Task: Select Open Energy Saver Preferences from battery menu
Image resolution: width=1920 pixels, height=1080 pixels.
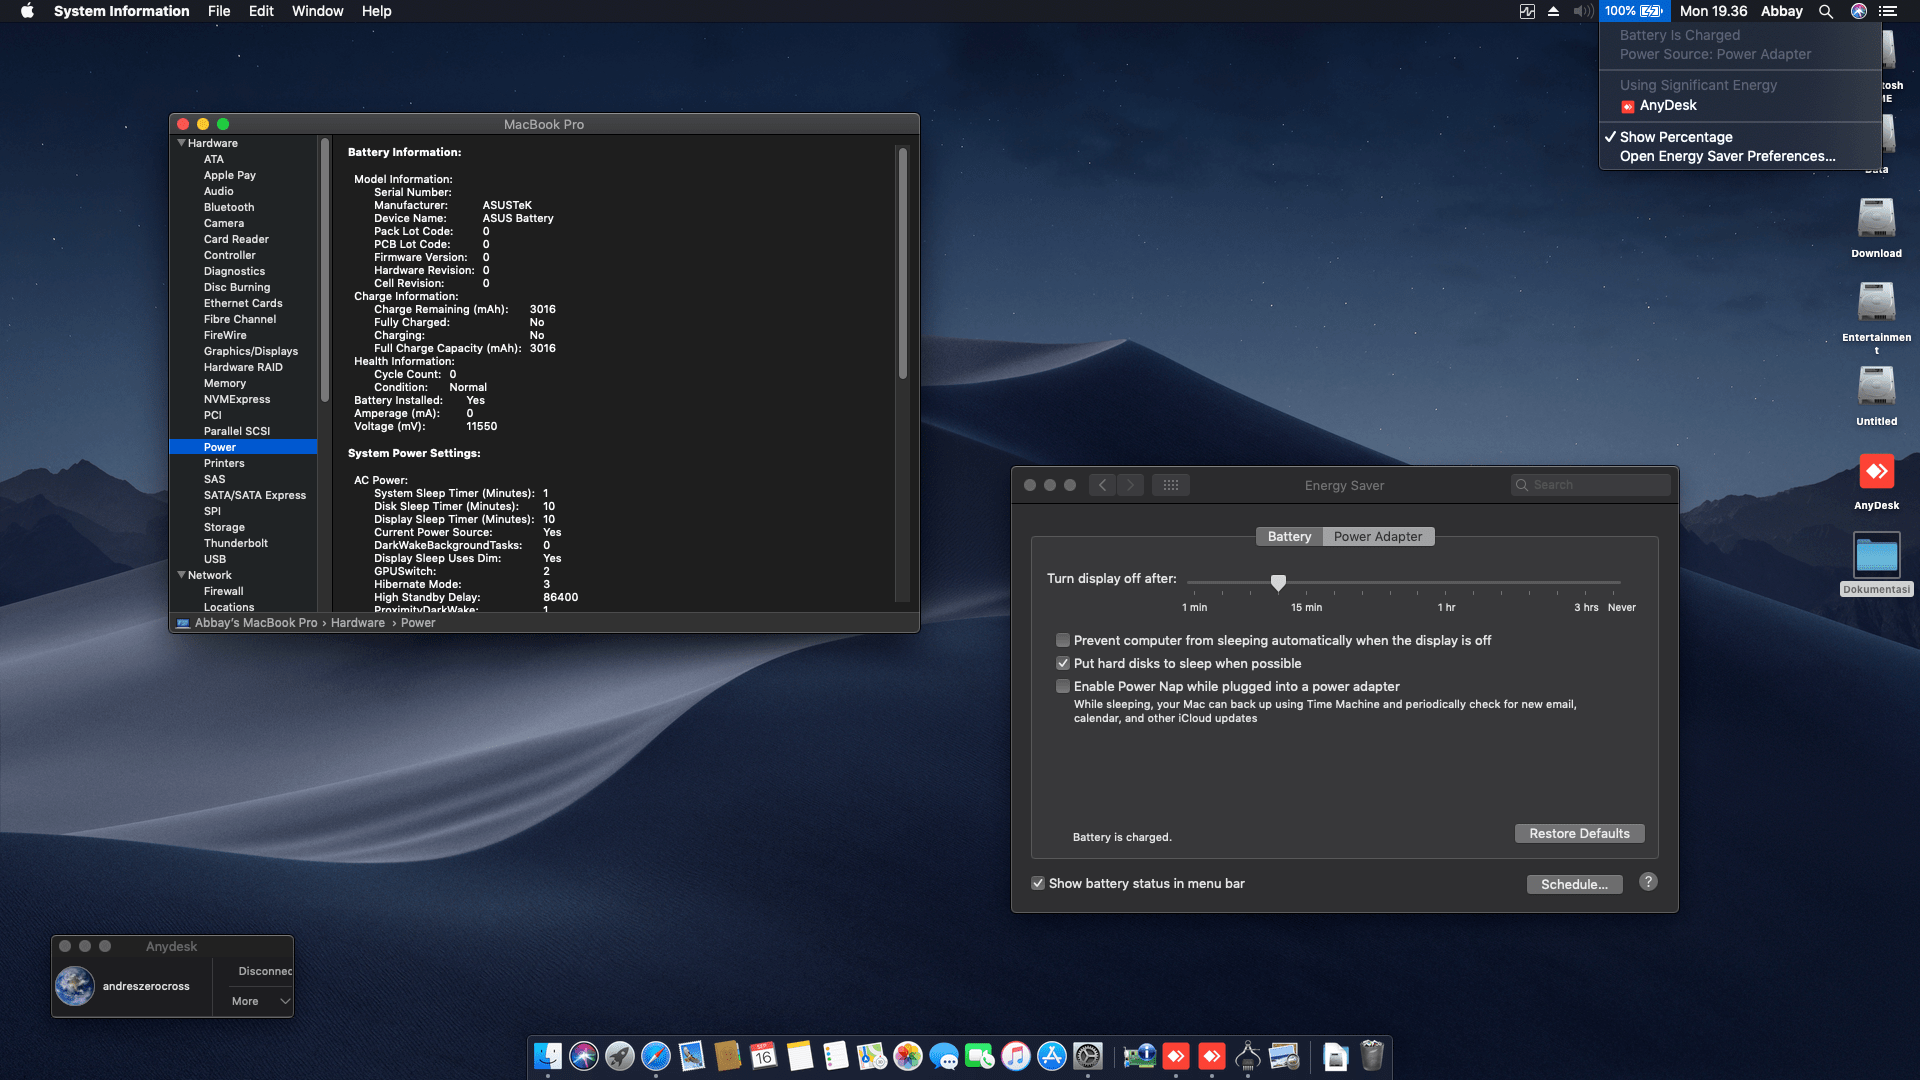Action: click(x=1728, y=156)
